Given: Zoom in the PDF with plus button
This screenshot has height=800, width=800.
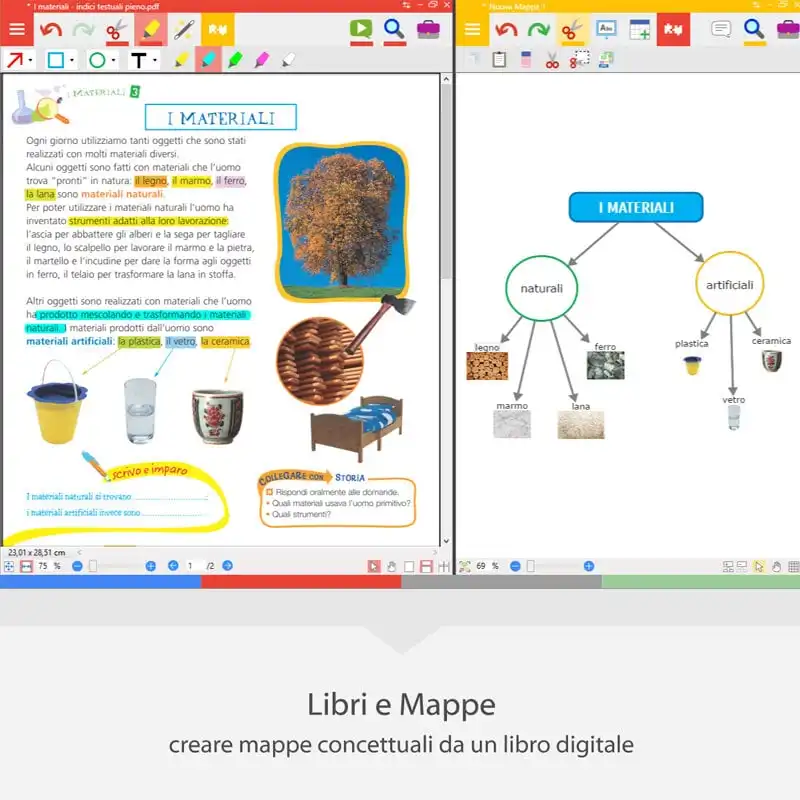Looking at the screenshot, I should click(151, 566).
